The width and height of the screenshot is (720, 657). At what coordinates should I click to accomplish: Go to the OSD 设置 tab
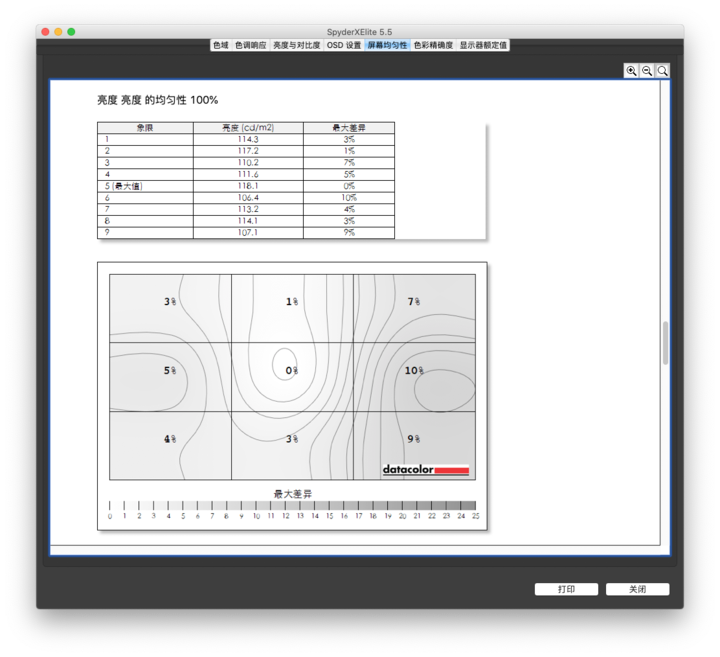[x=344, y=45]
